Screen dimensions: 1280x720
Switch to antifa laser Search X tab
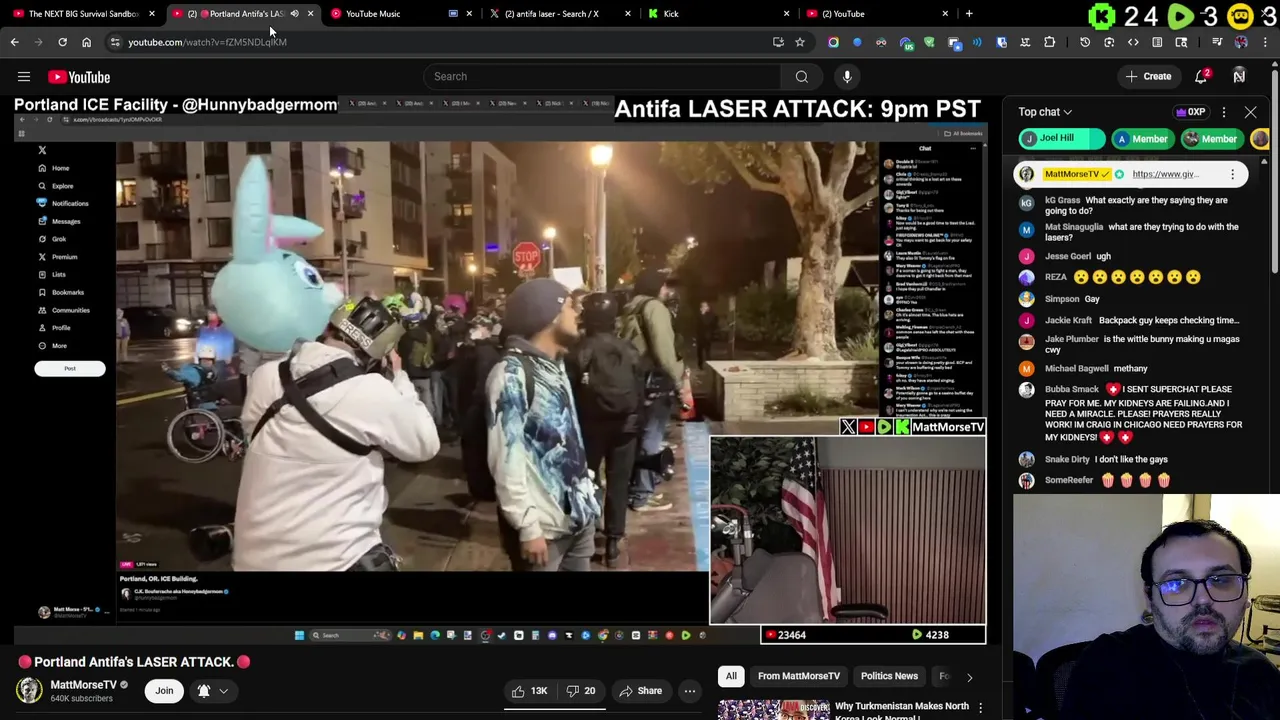552,14
